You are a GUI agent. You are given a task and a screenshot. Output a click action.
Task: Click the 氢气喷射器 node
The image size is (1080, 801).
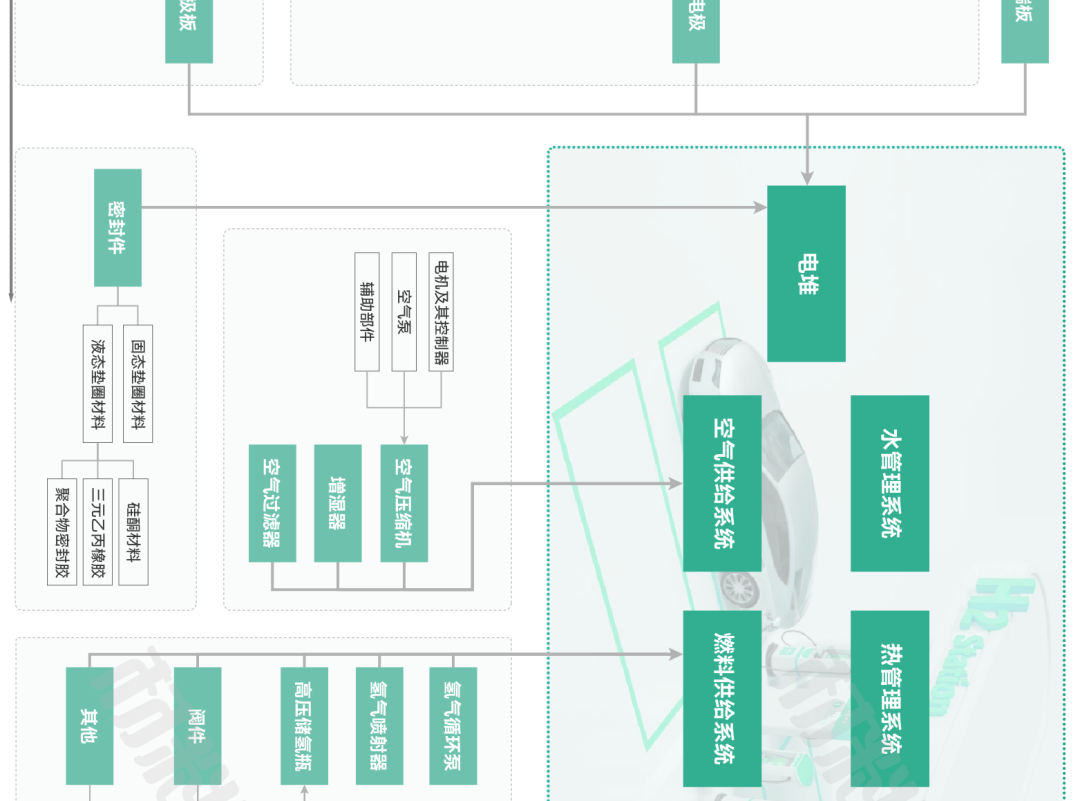380,726
